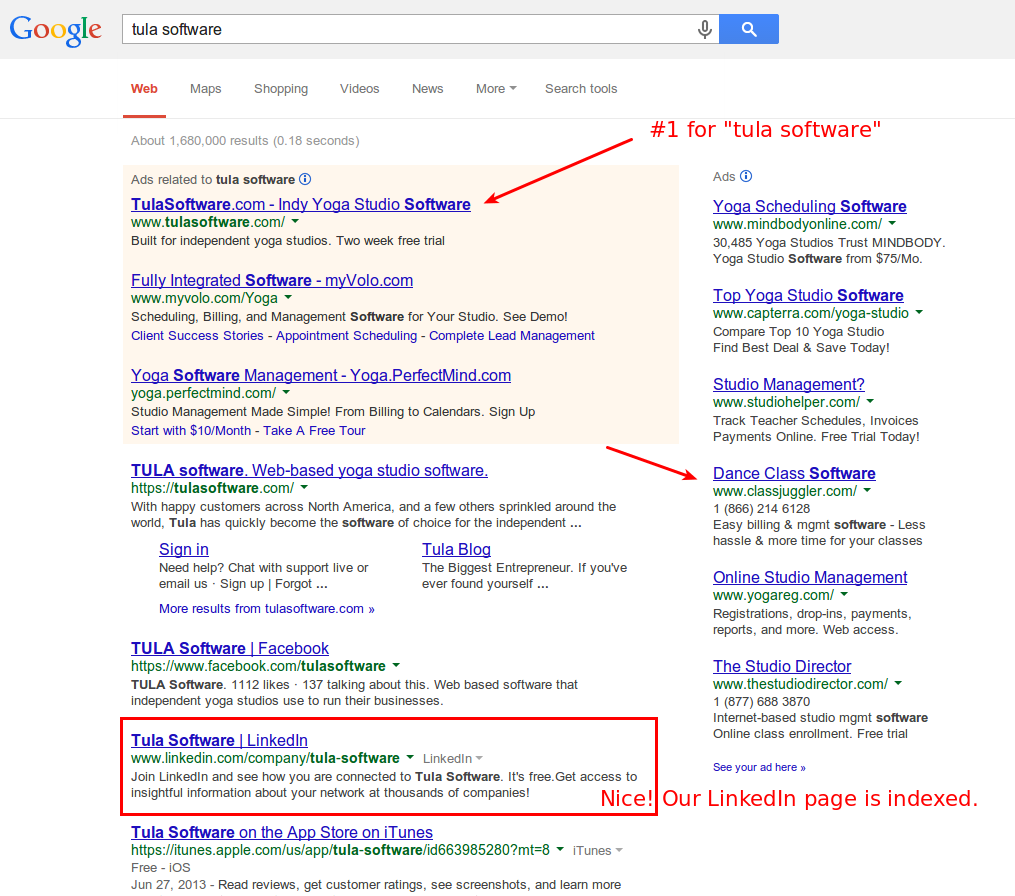The height and width of the screenshot is (896, 1015).
Task: Expand arrow next to yoga.perfectmind.com/
Action: 286,393
